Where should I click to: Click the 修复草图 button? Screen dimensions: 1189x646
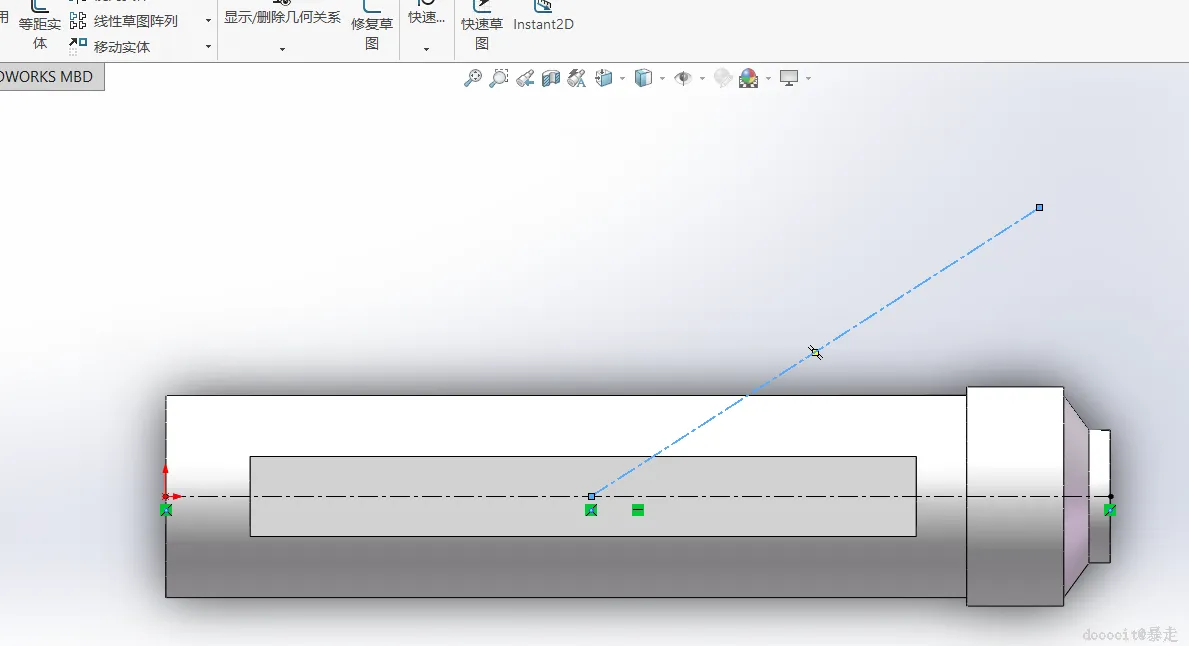click(x=372, y=27)
